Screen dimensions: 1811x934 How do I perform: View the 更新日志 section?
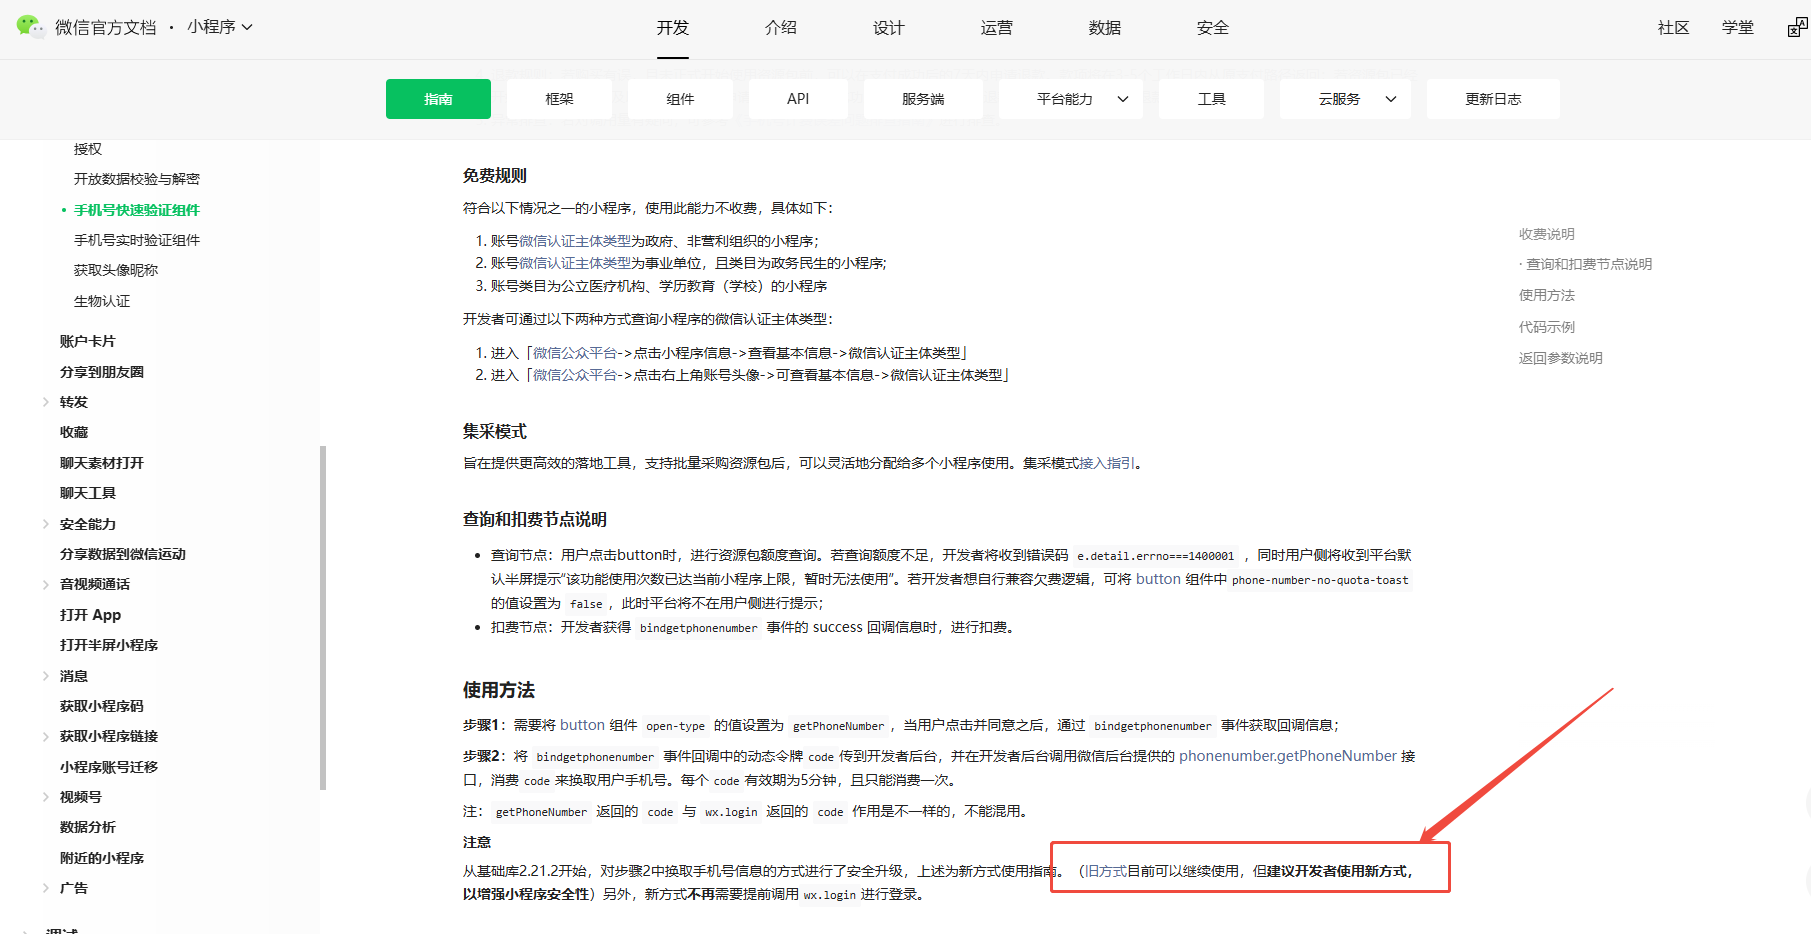[x=1493, y=99]
